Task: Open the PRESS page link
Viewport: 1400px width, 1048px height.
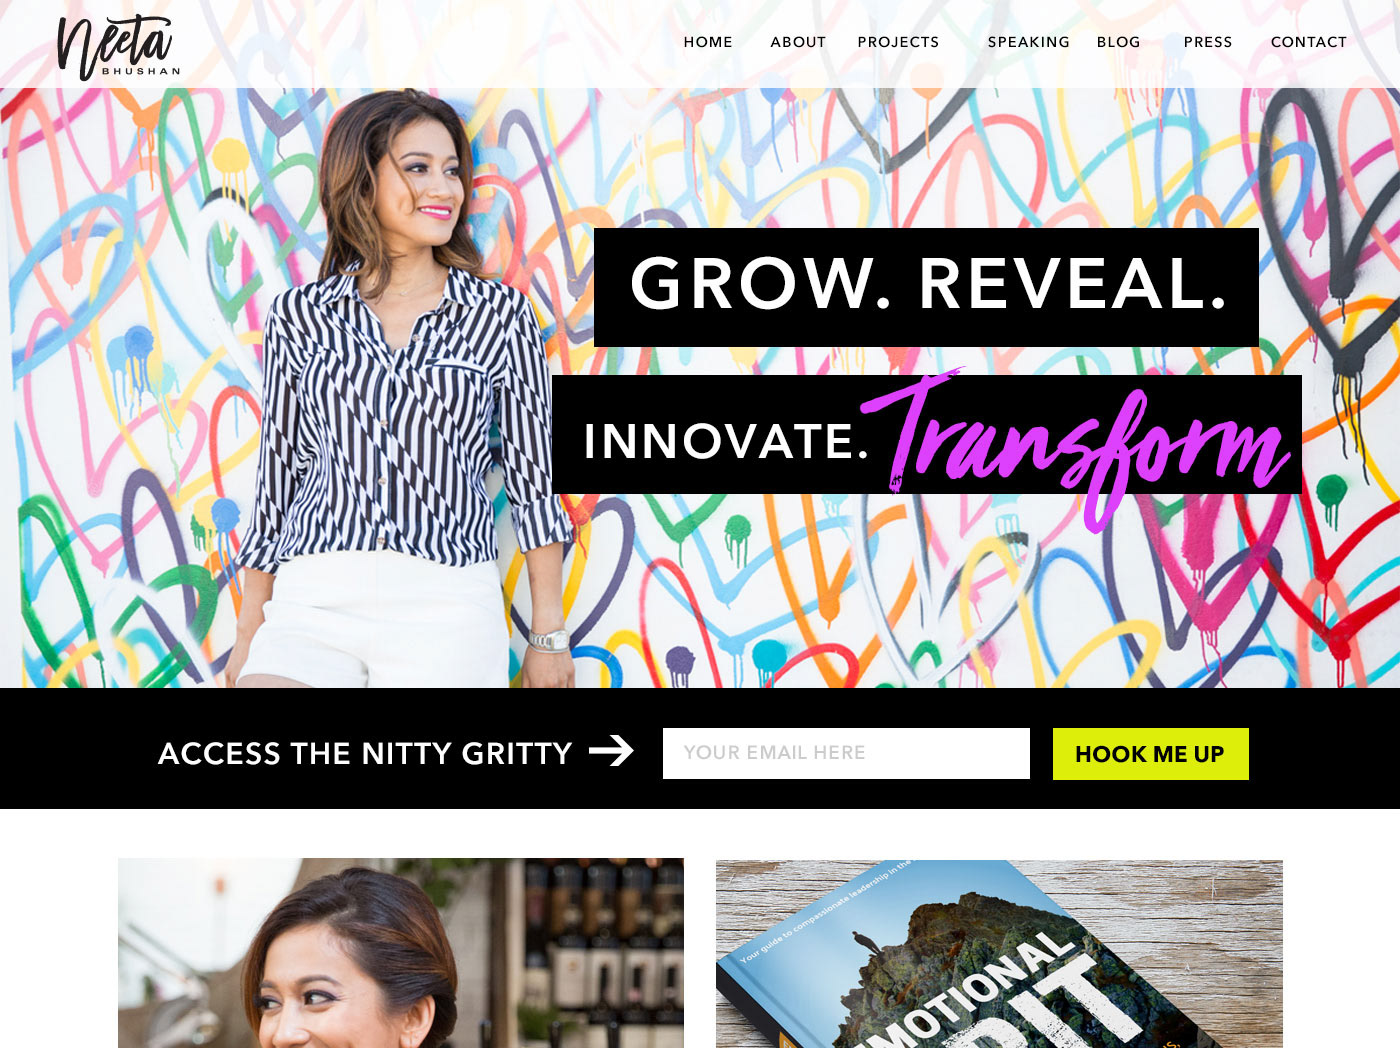Action: [x=1208, y=42]
